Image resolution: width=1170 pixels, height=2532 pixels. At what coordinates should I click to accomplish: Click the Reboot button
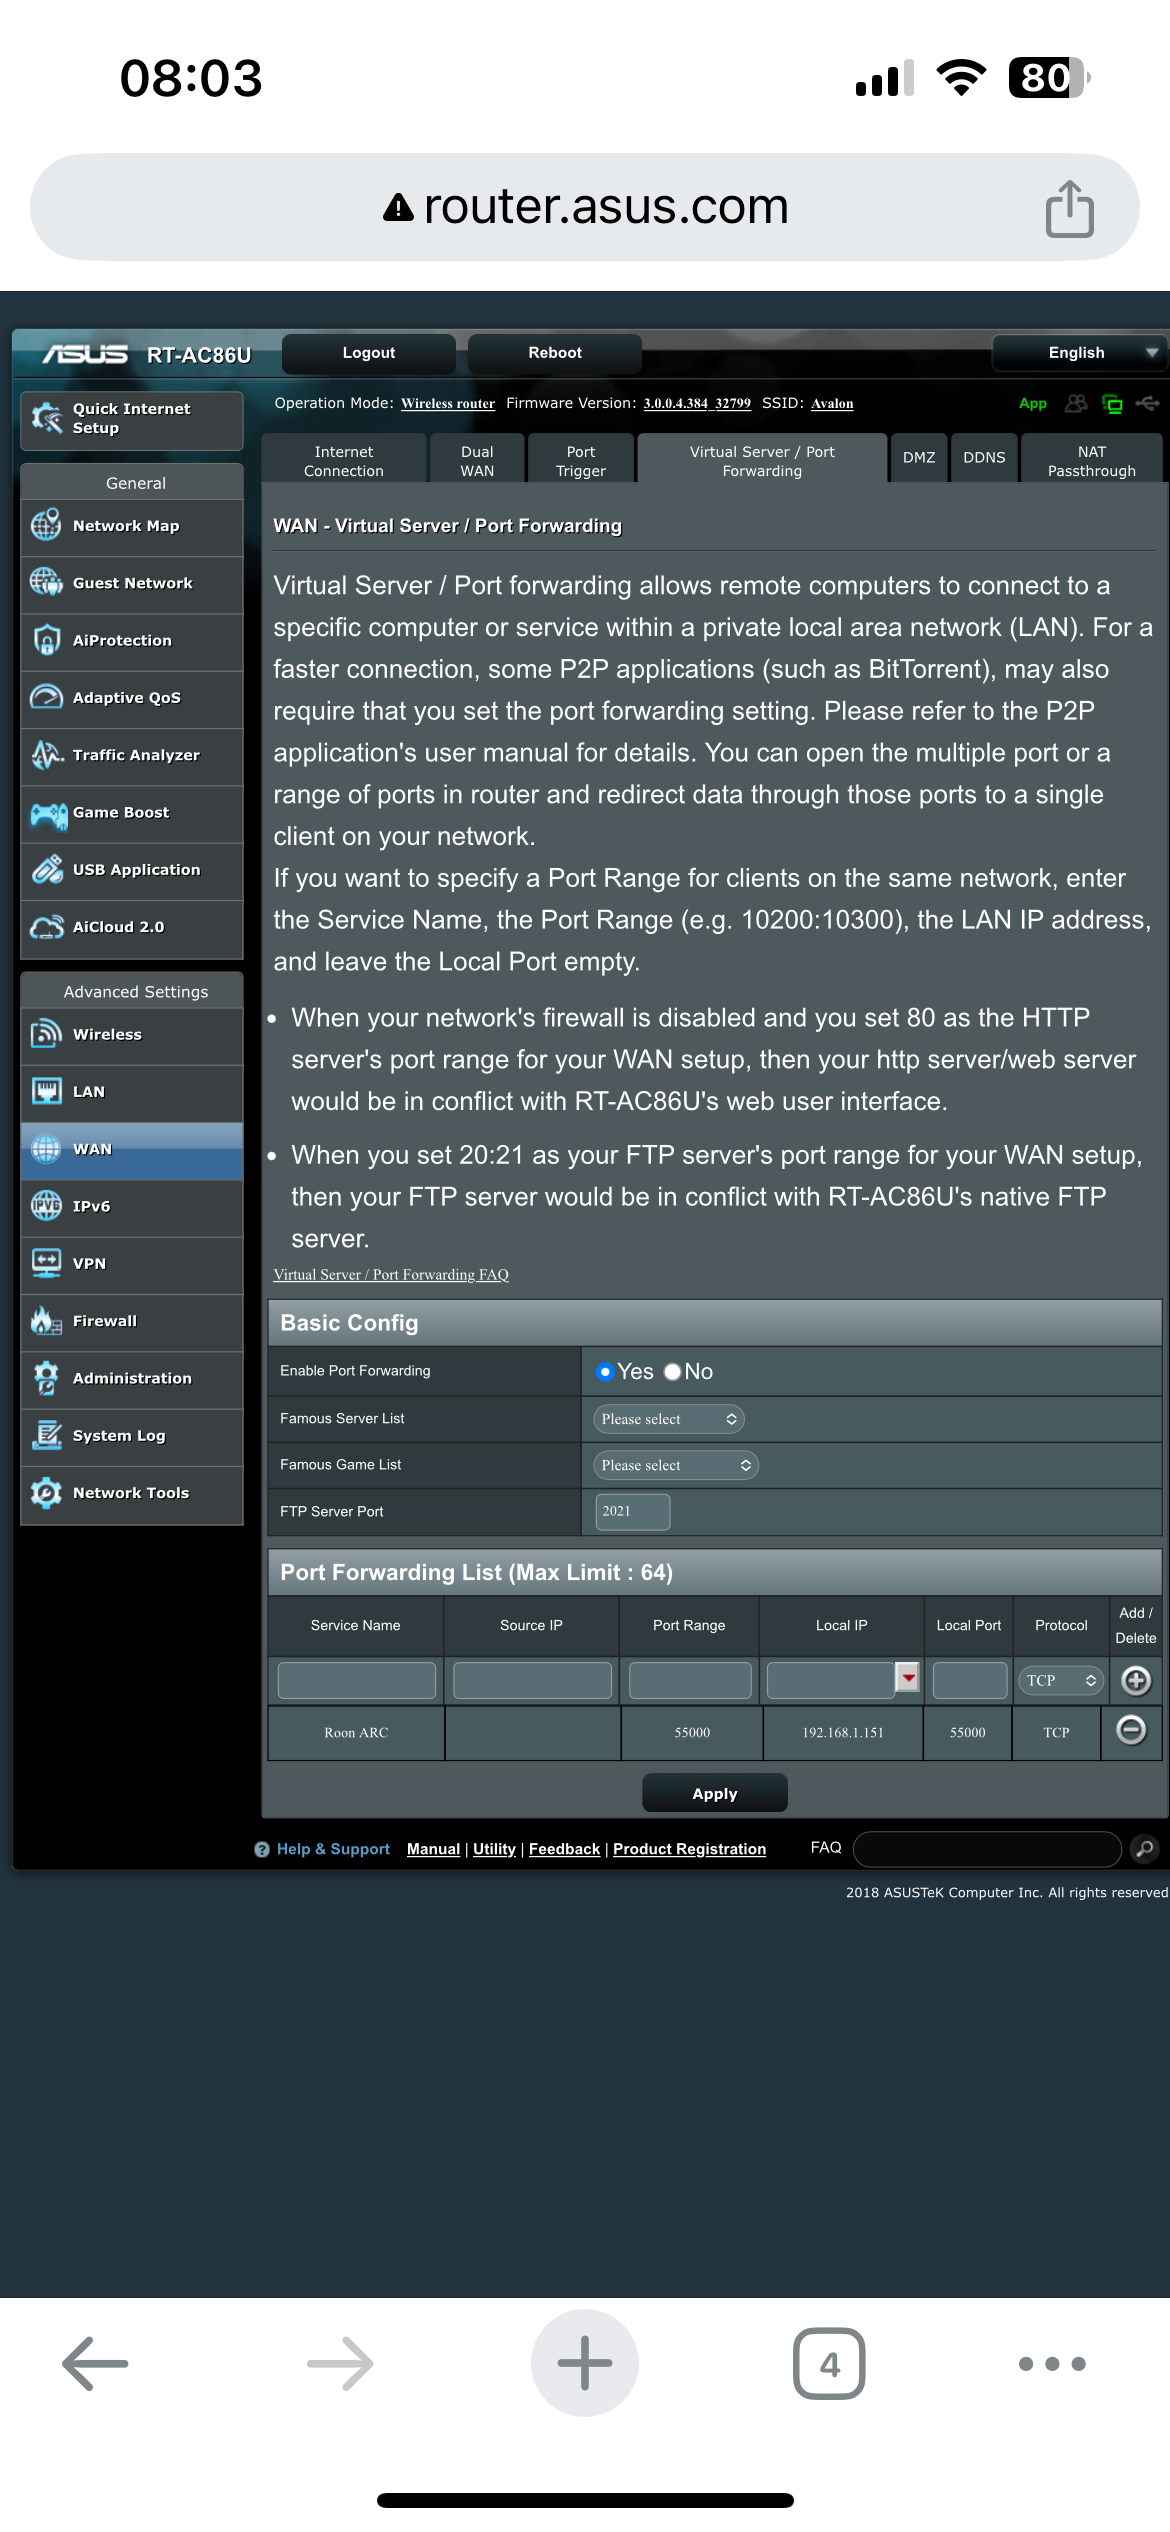click(555, 353)
